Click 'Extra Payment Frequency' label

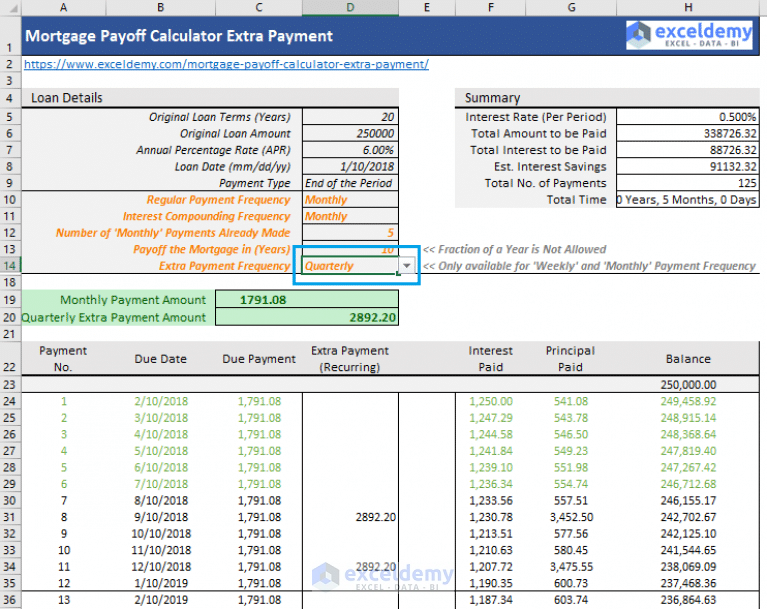(x=225, y=266)
